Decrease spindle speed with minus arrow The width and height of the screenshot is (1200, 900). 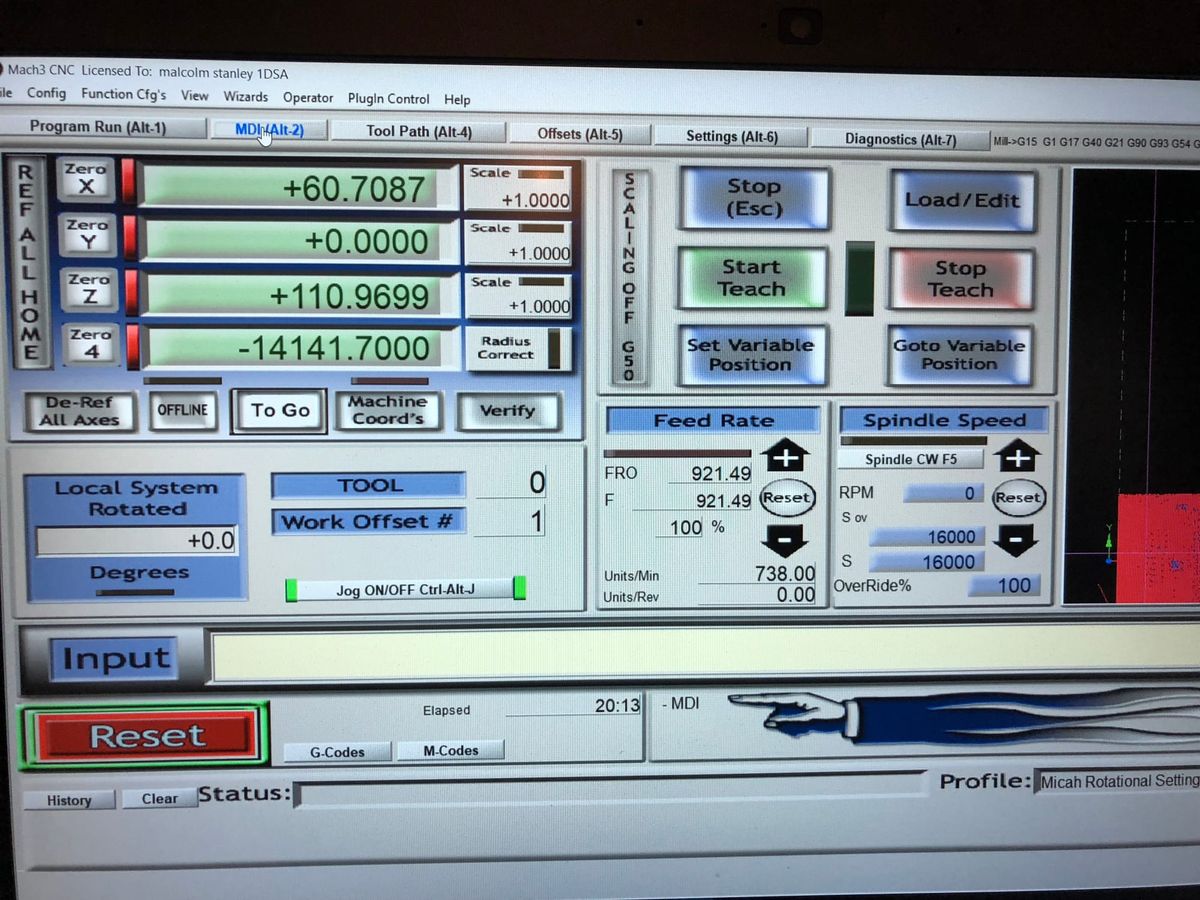[1016, 541]
